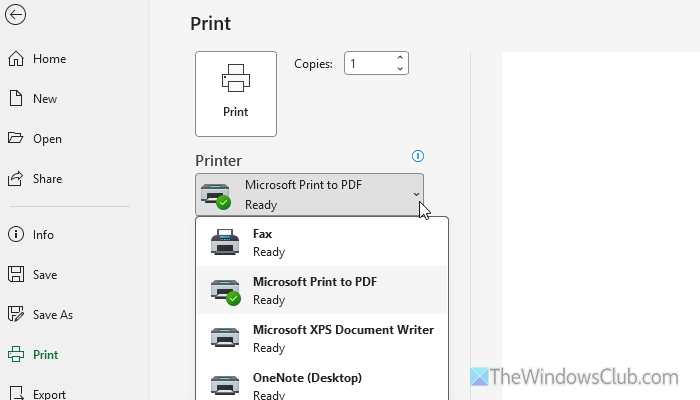Image resolution: width=700 pixels, height=400 pixels.
Task: Open the Info page label
Action: coord(43,234)
